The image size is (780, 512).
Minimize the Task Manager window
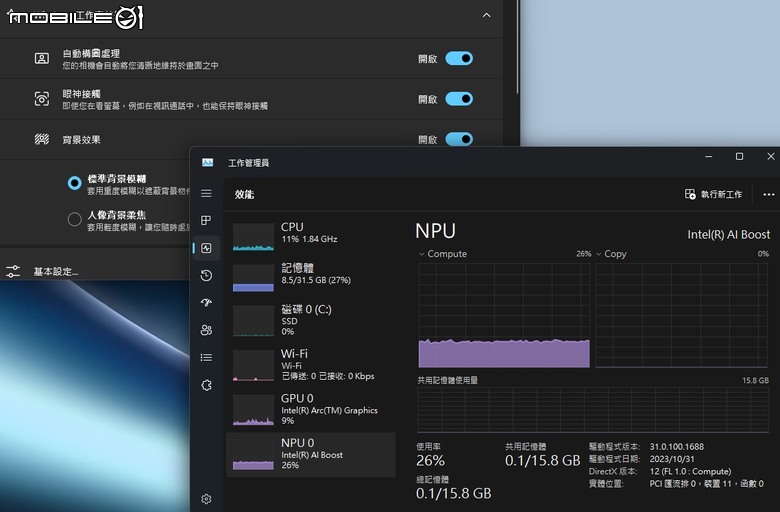click(x=709, y=156)
